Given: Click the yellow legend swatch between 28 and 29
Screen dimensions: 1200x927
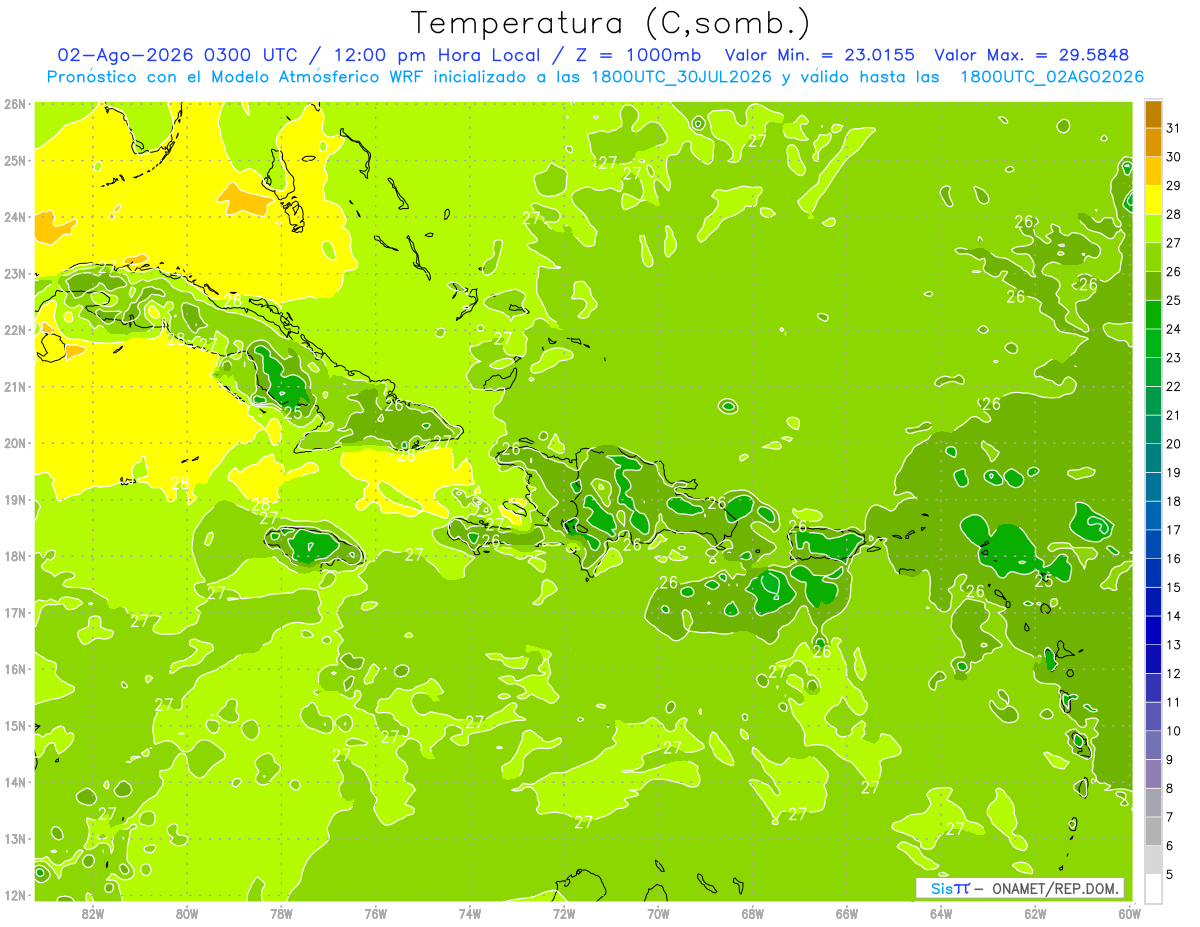Looking at the screenshot, I should click(1153, 200).
